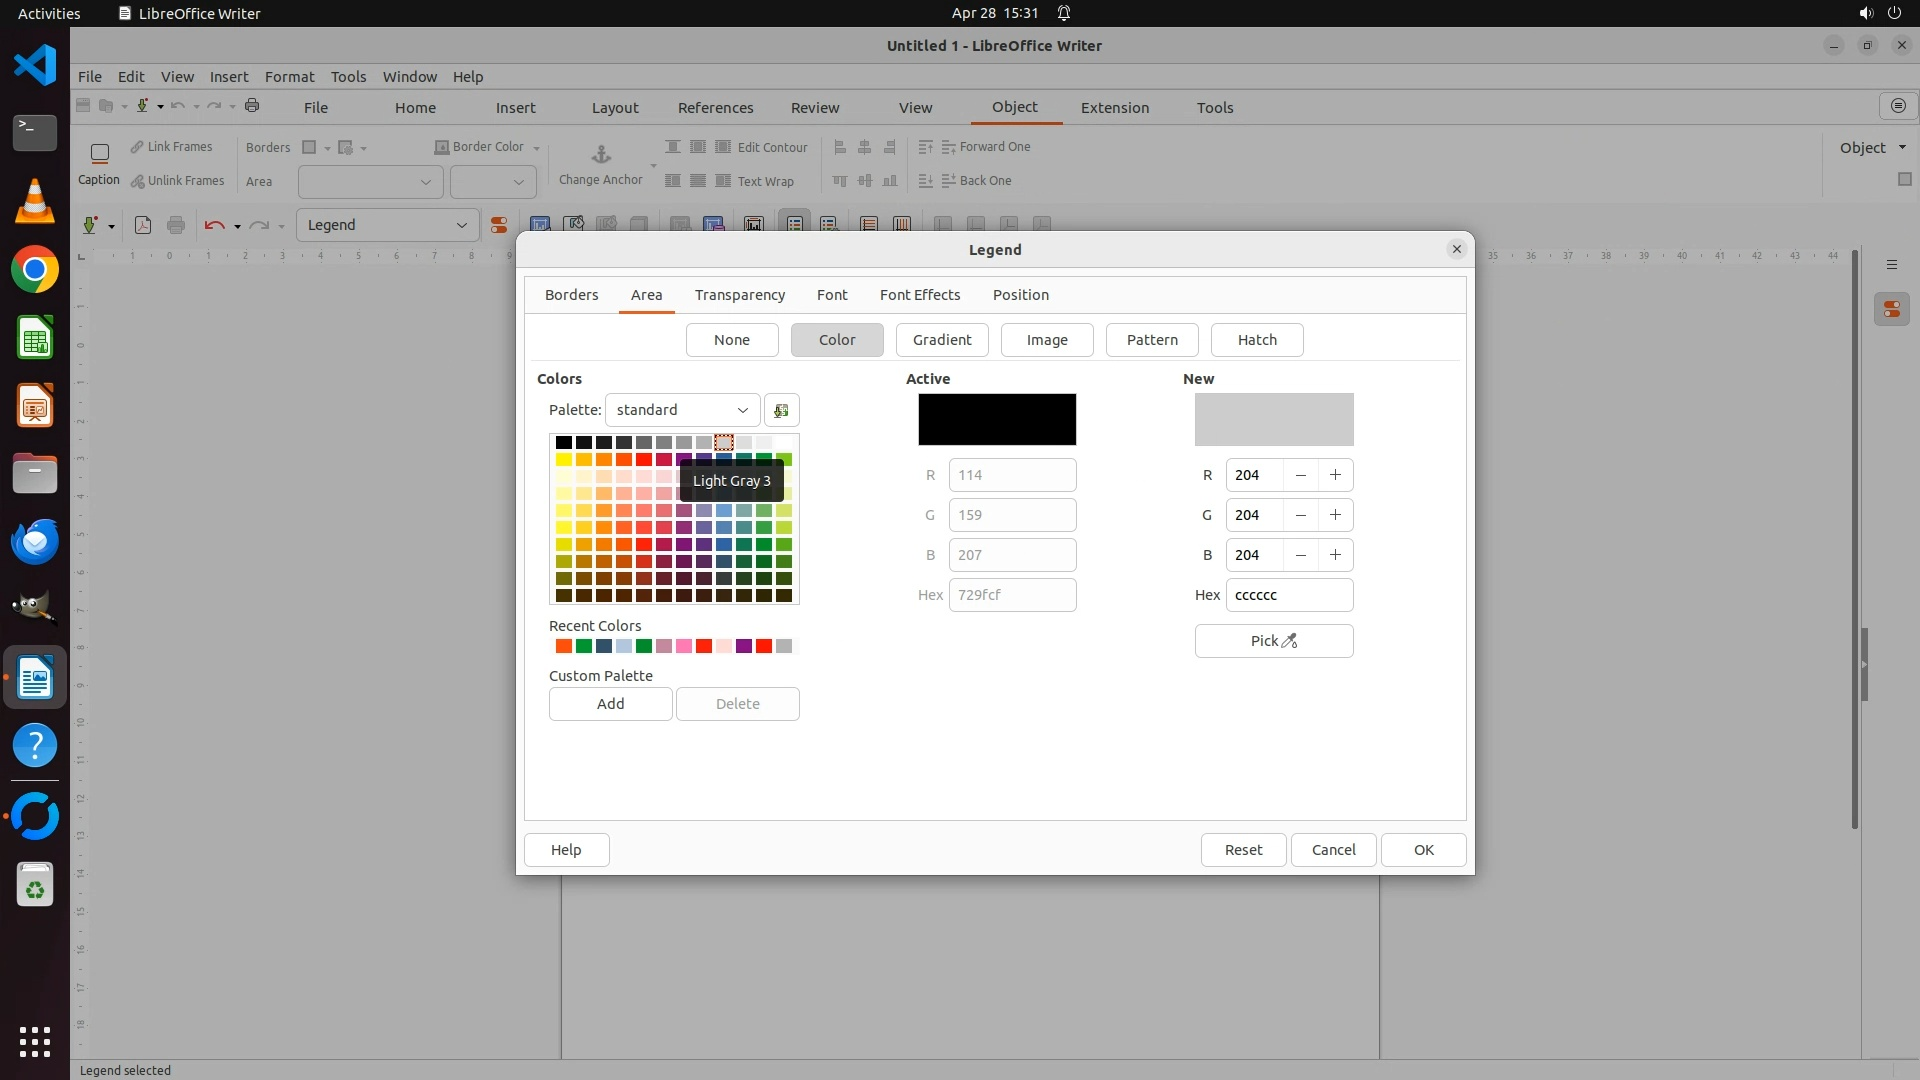The width and height of the screenshot is (1920, 1080).
Task: Click the Change Anchor icon
Action: 601,154
